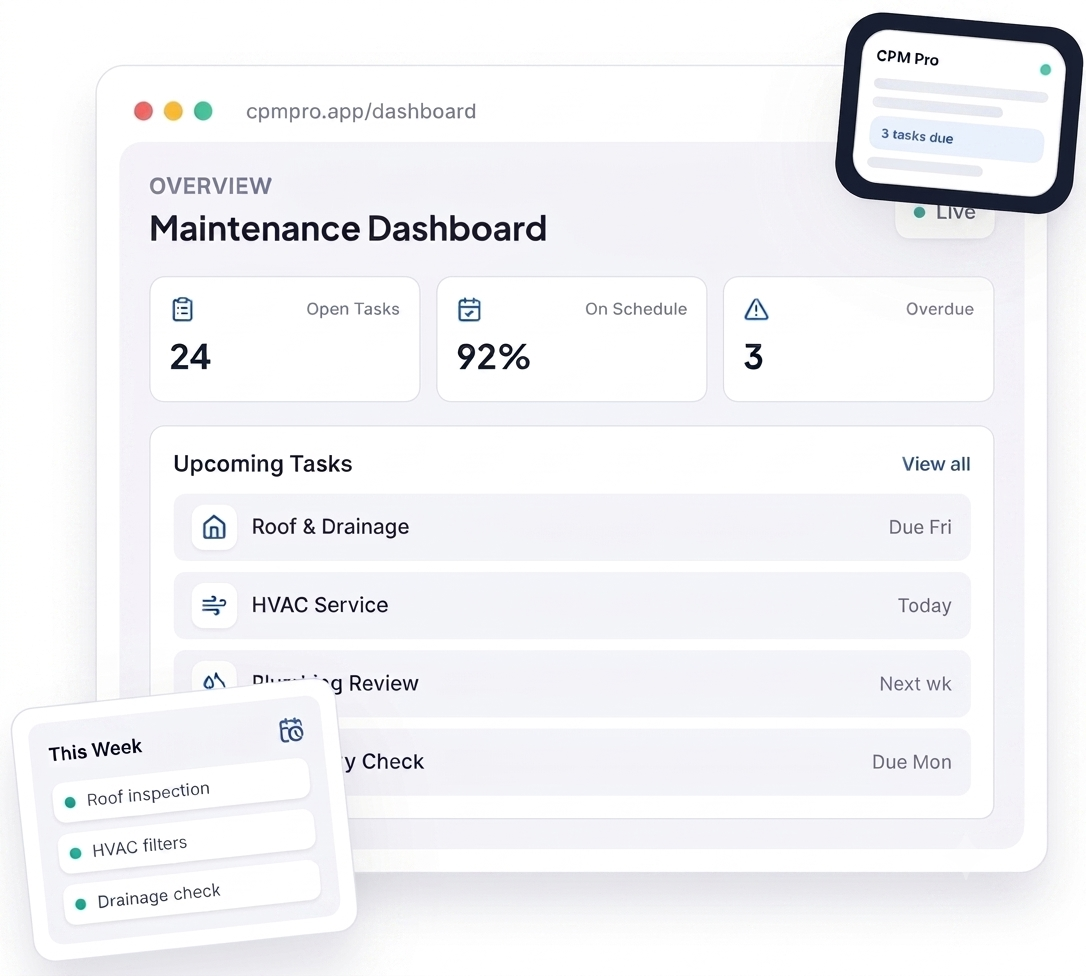Click the wind icon beside HVAC Service

pos(214,605)
